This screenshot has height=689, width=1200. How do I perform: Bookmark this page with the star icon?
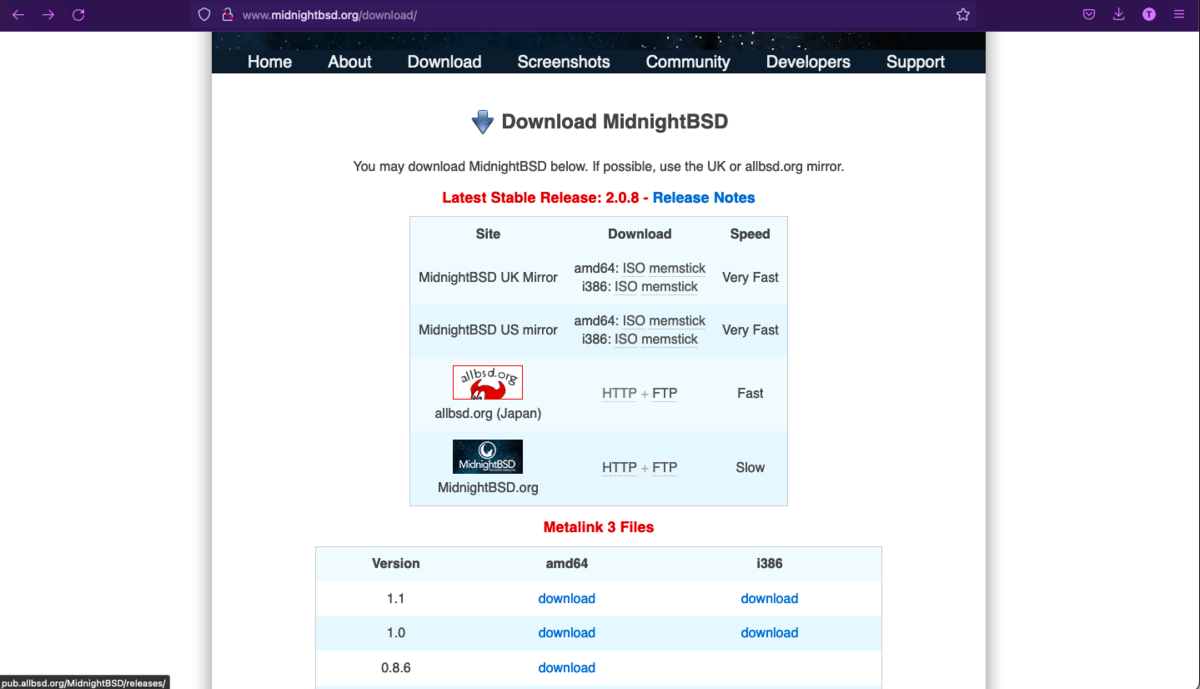pos(962,14)
